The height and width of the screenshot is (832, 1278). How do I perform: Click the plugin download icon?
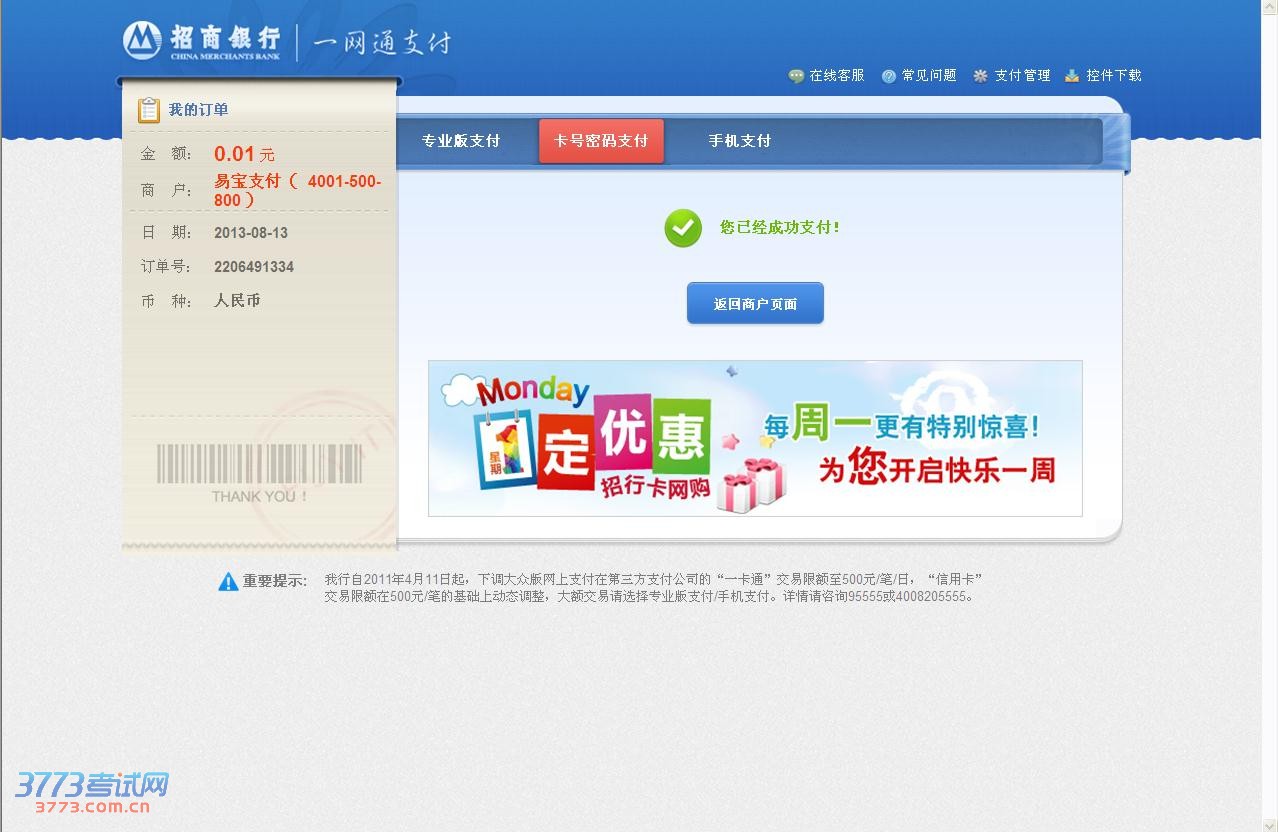[x=1072, y=76]
